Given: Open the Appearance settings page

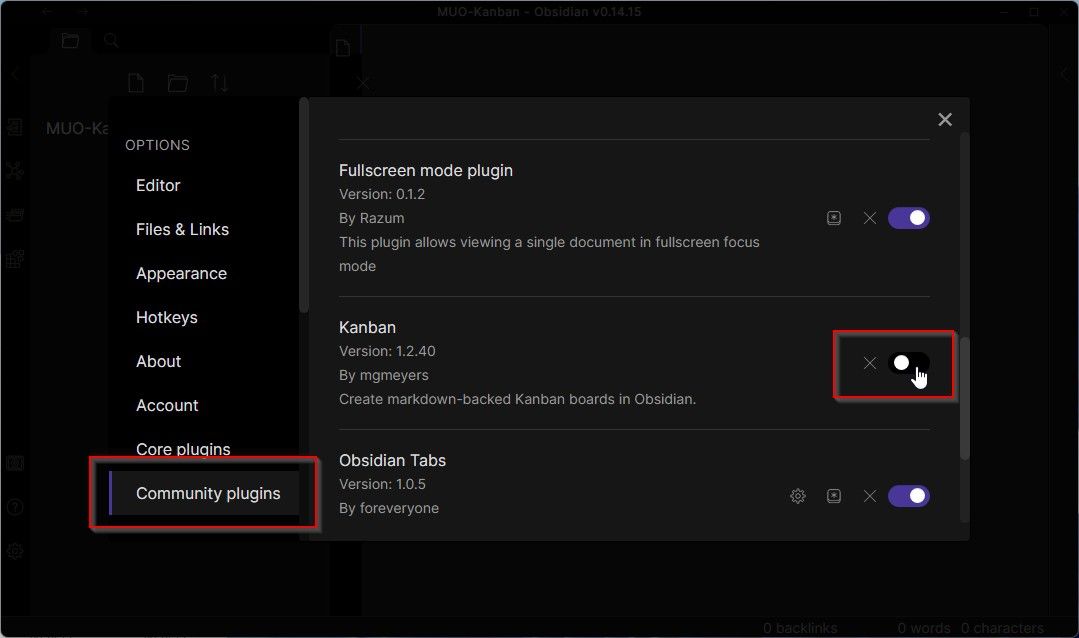Looking at the screenshot, I should point(181,273).
